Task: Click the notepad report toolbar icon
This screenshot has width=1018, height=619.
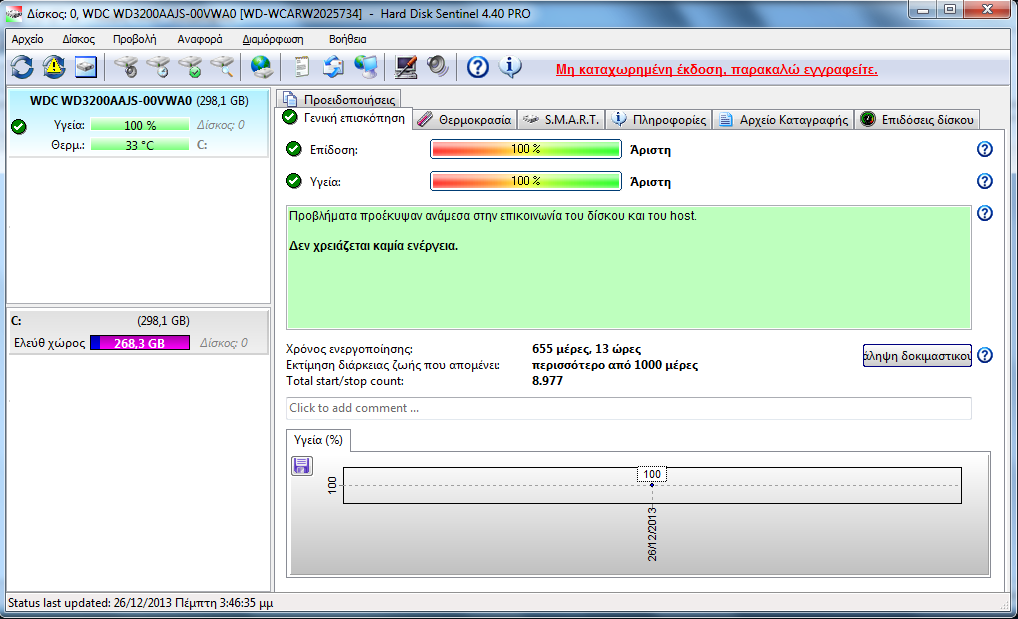Action: point(302,67)
